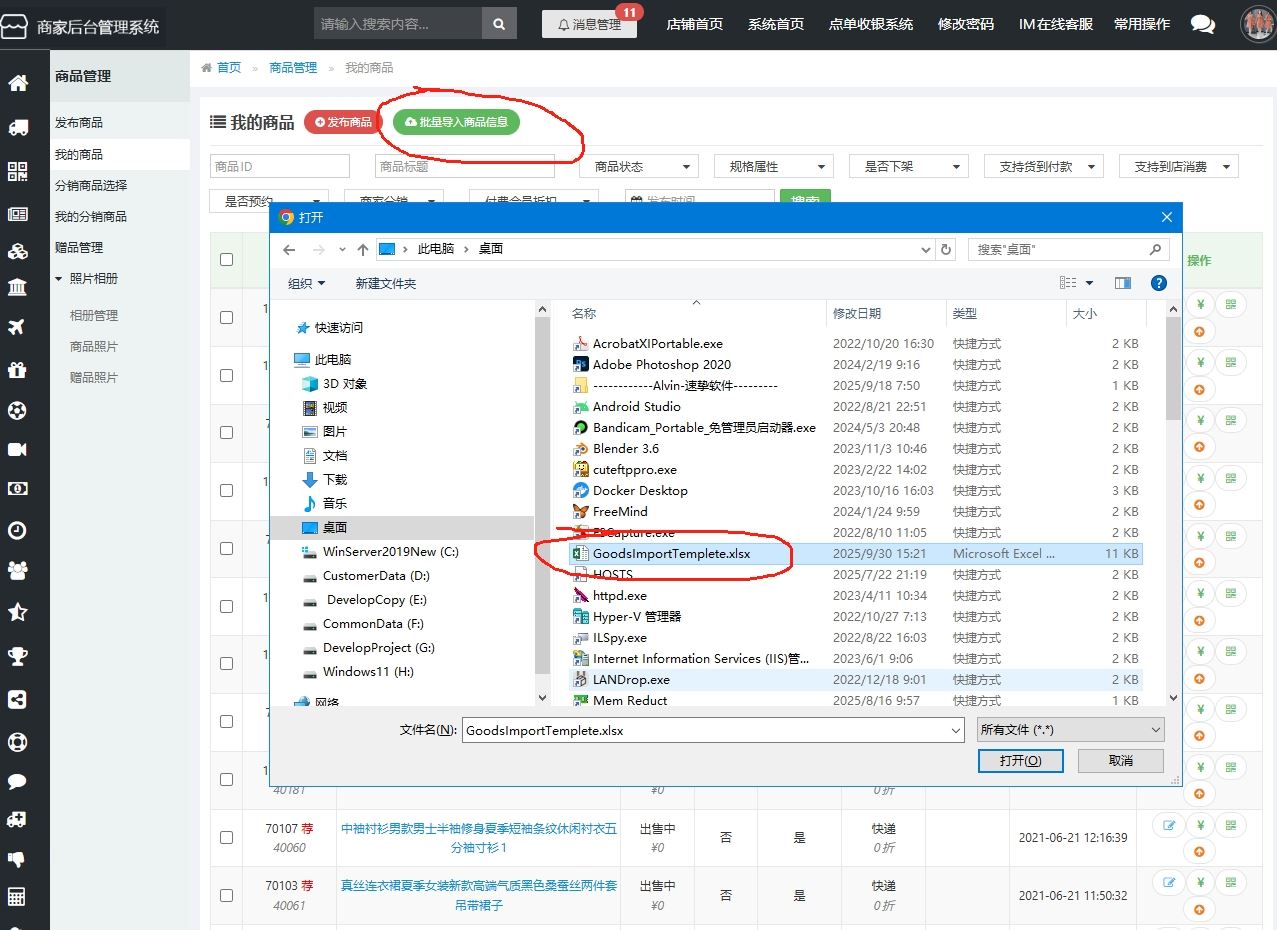This screenshot has height=930, width=1277.
Task: Select 点单收银系统 in top navigation
Action: click(871, 24)
